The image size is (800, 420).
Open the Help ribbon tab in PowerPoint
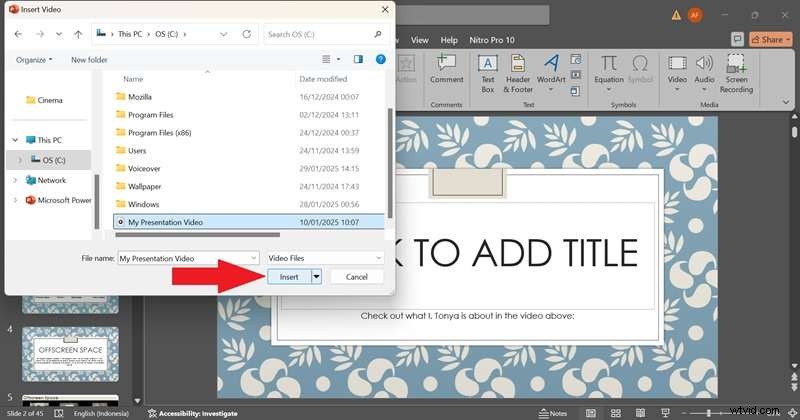coord(449,40)
